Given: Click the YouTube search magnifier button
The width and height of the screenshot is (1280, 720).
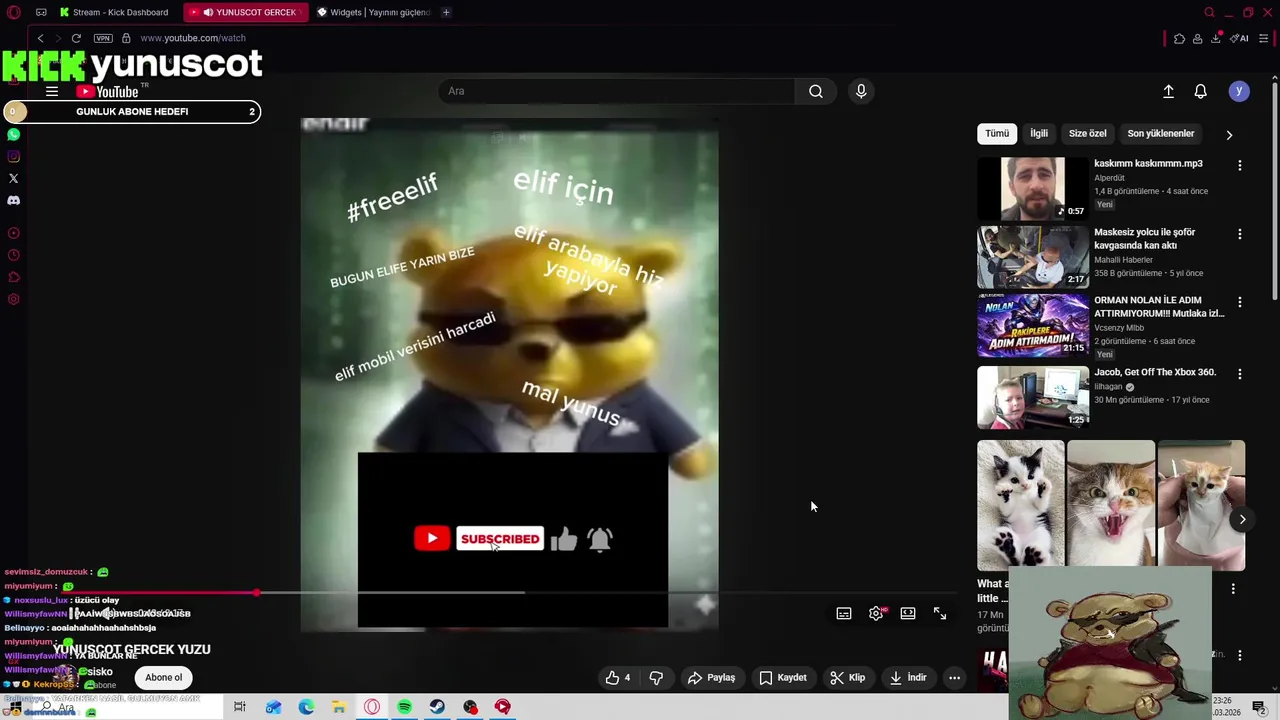Looking at the screenshot, I should point(816,91).
